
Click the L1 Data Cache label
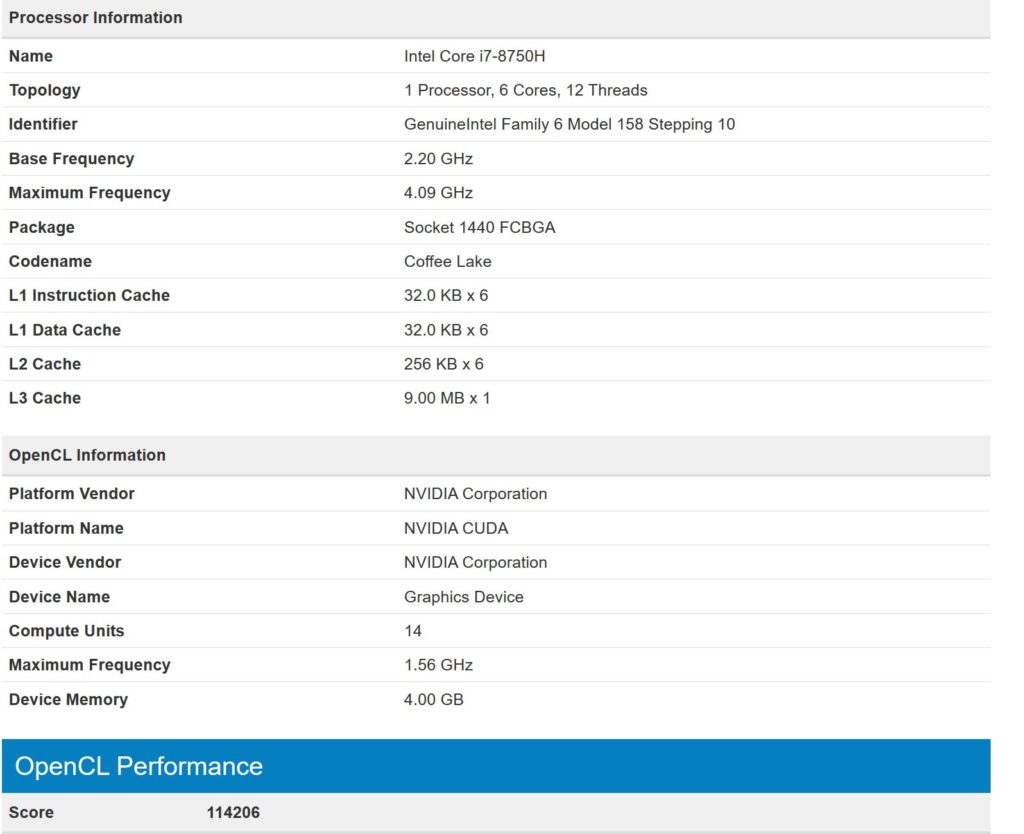(65, 330)
